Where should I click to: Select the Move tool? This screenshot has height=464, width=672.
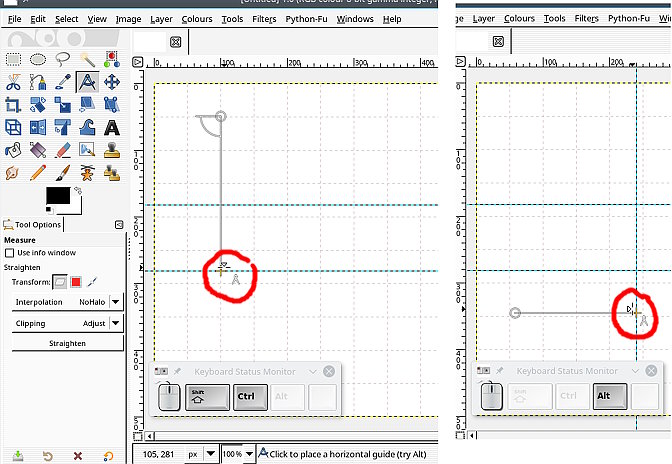111,82
